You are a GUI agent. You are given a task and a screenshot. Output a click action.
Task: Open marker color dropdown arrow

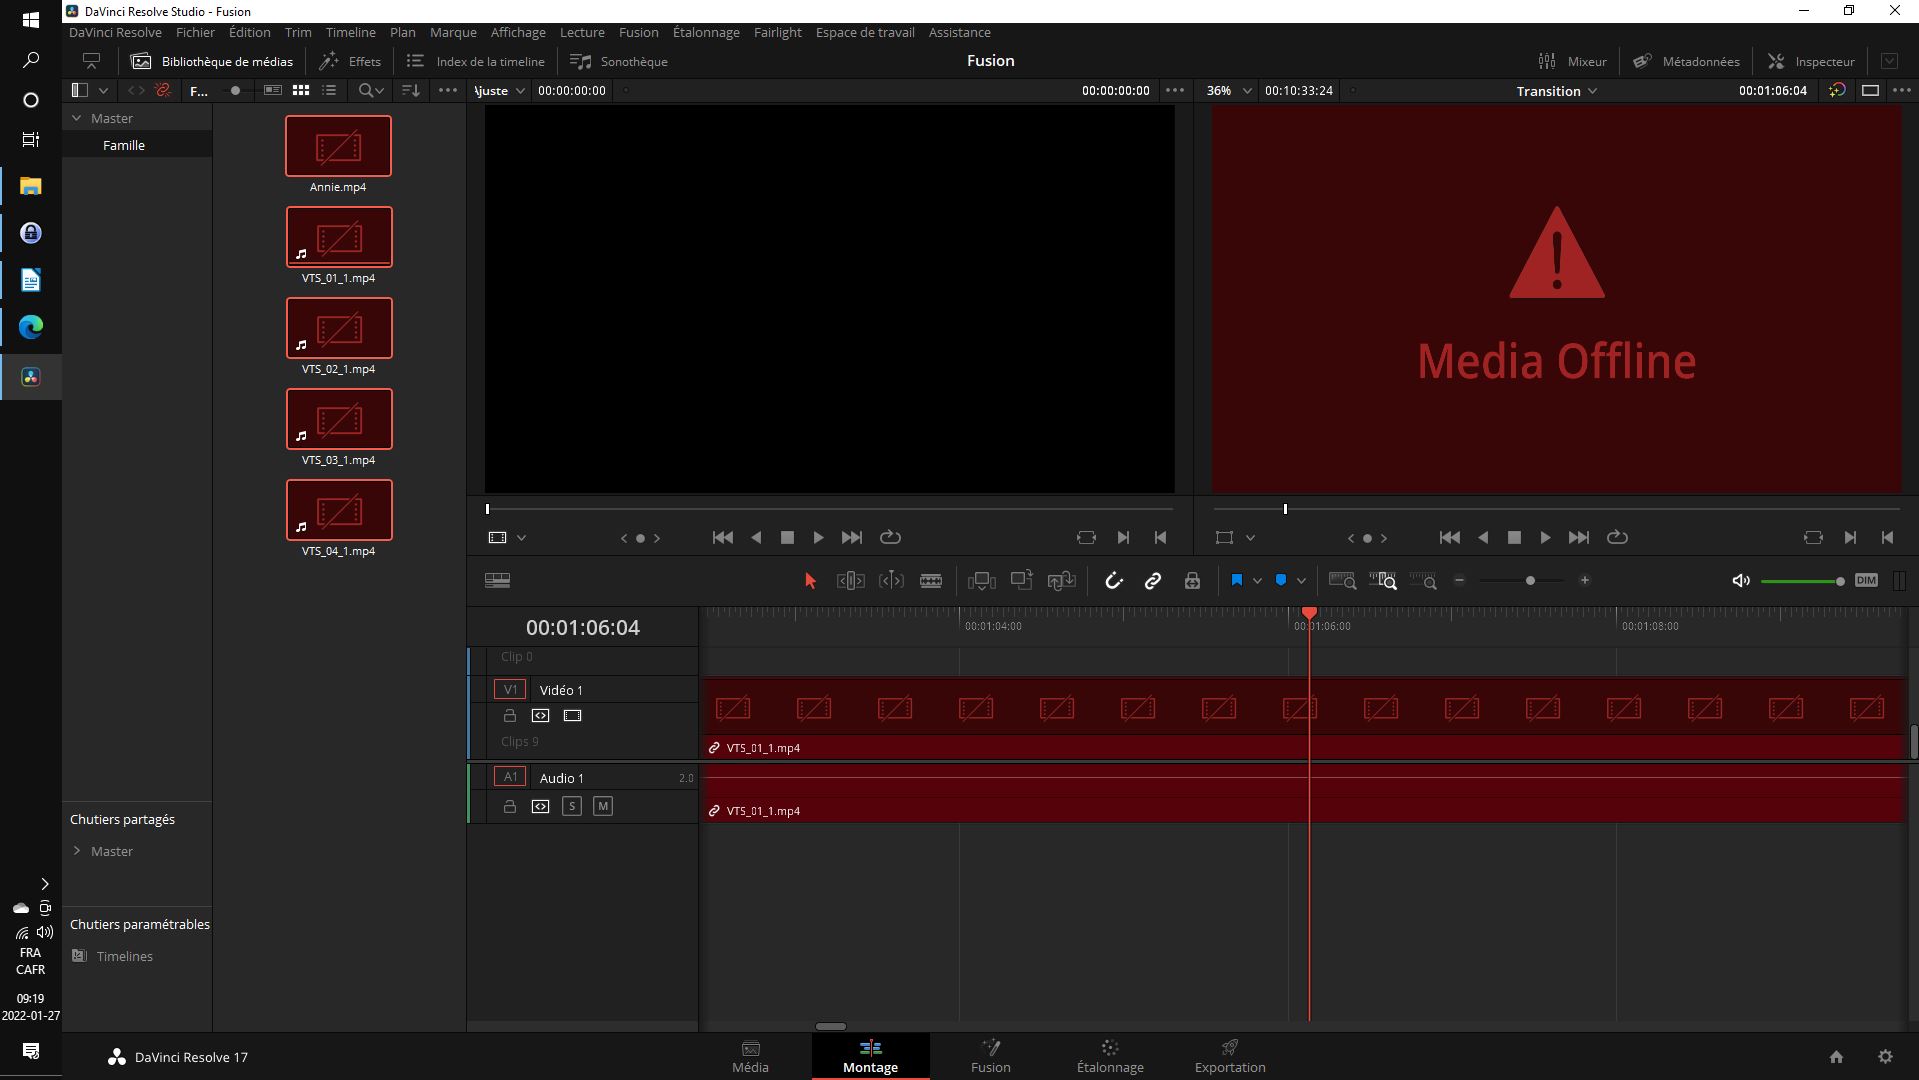coord(1301,581)
